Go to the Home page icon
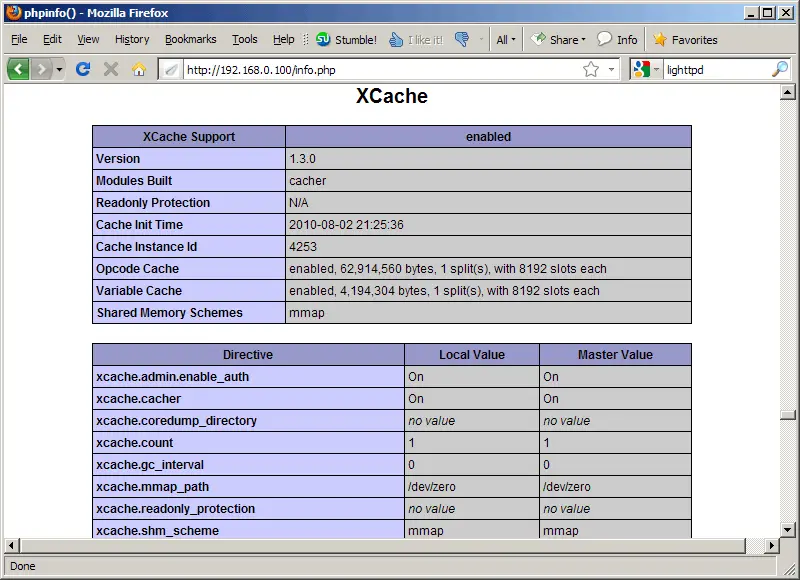 click(139, 69)
